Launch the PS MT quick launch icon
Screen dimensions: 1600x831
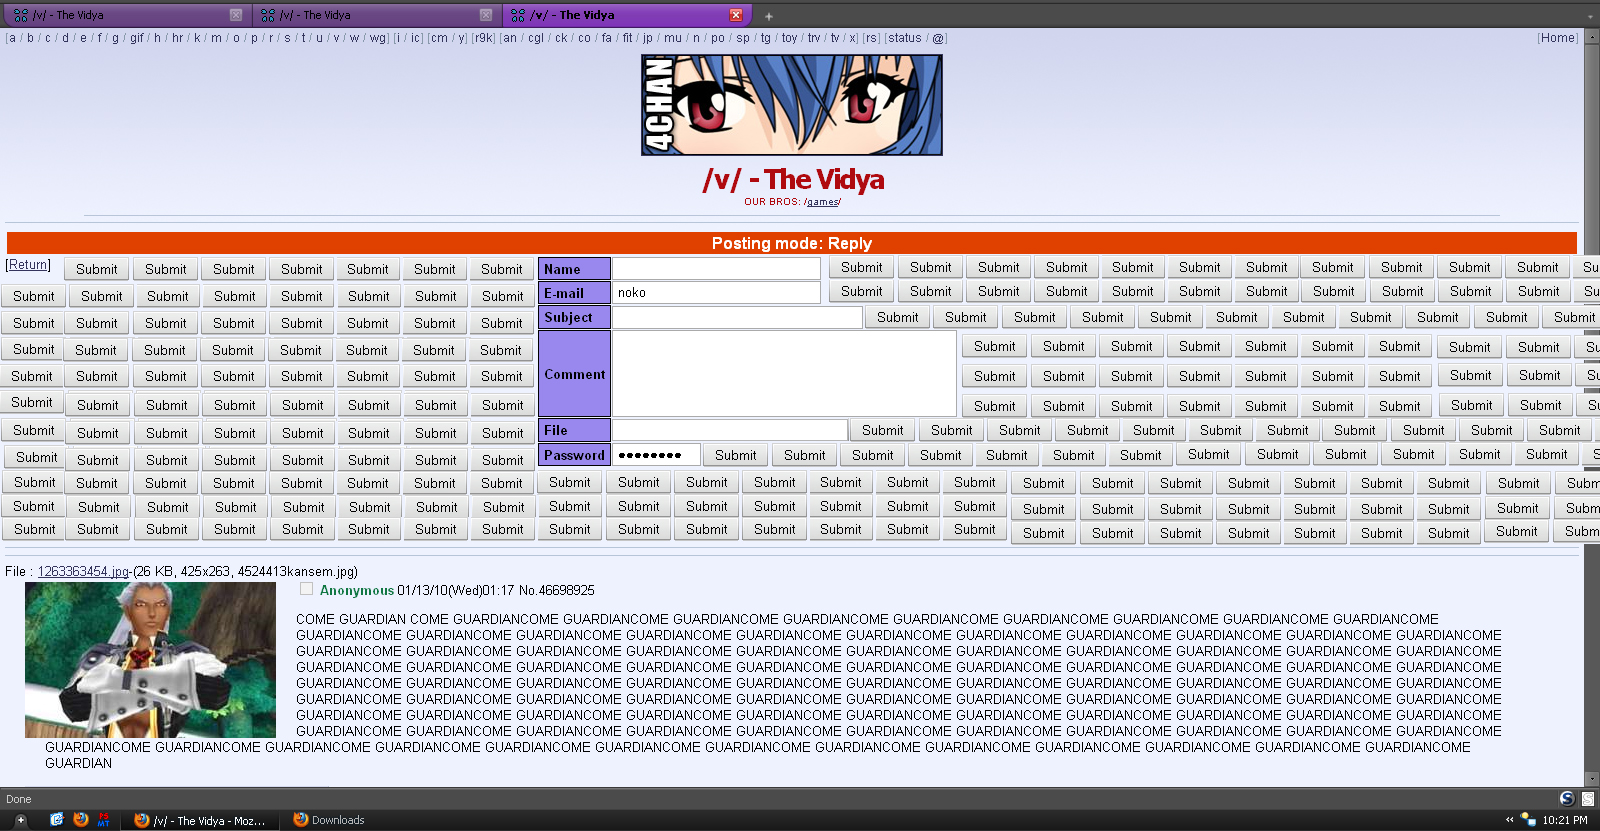pos(103,819)
